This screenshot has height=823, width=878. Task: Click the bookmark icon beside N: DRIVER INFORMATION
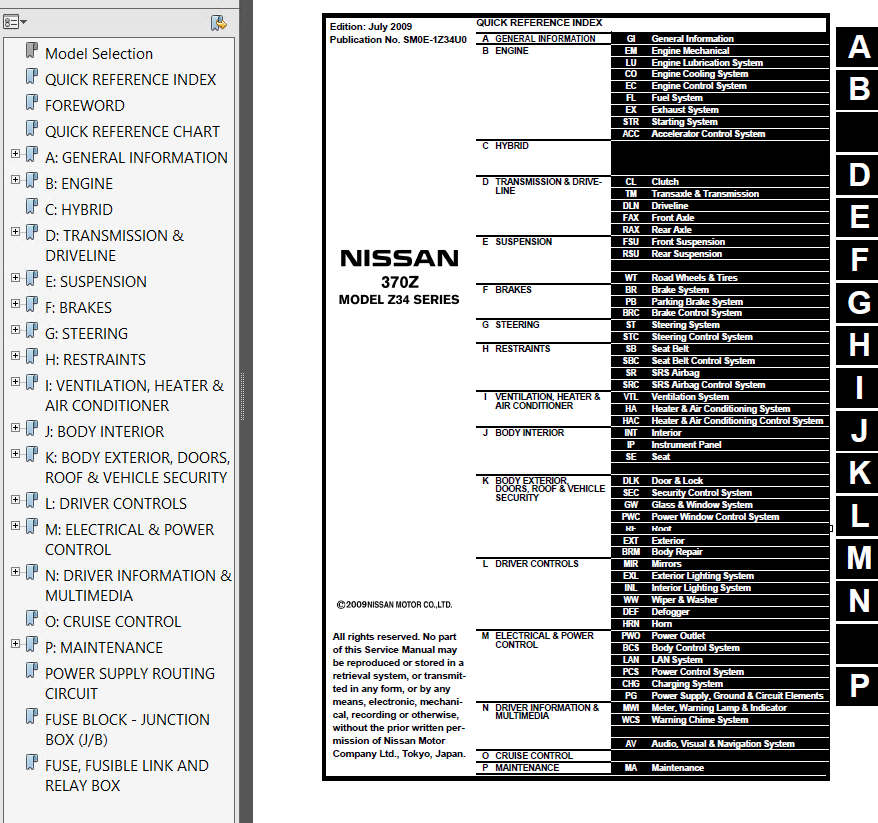pyautogui.click(x=32, y=573)
